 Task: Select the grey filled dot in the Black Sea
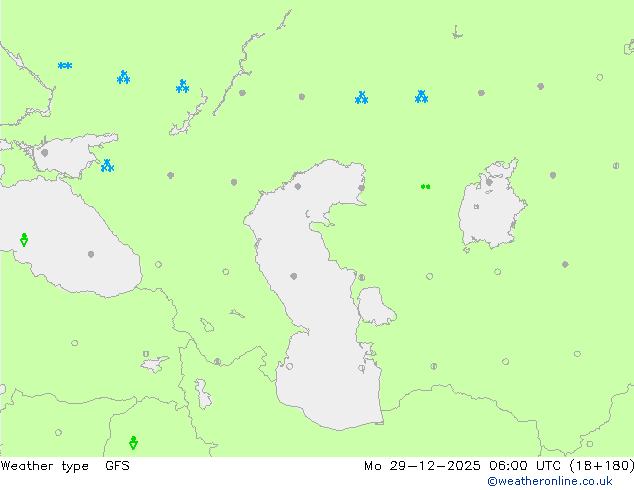pyautogui.click(x=91, y=254)
